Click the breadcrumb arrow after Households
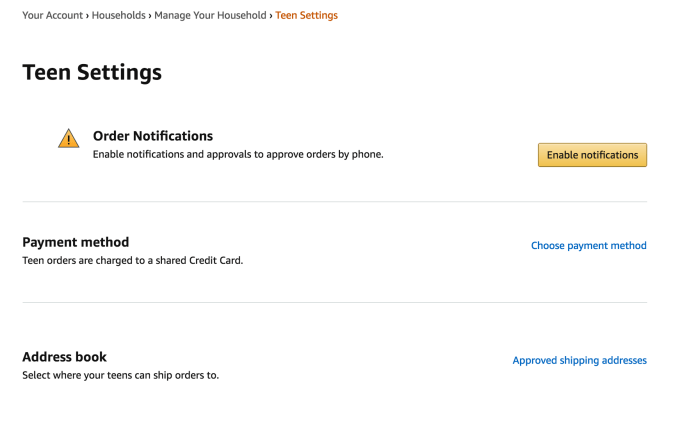 point(150,16)
